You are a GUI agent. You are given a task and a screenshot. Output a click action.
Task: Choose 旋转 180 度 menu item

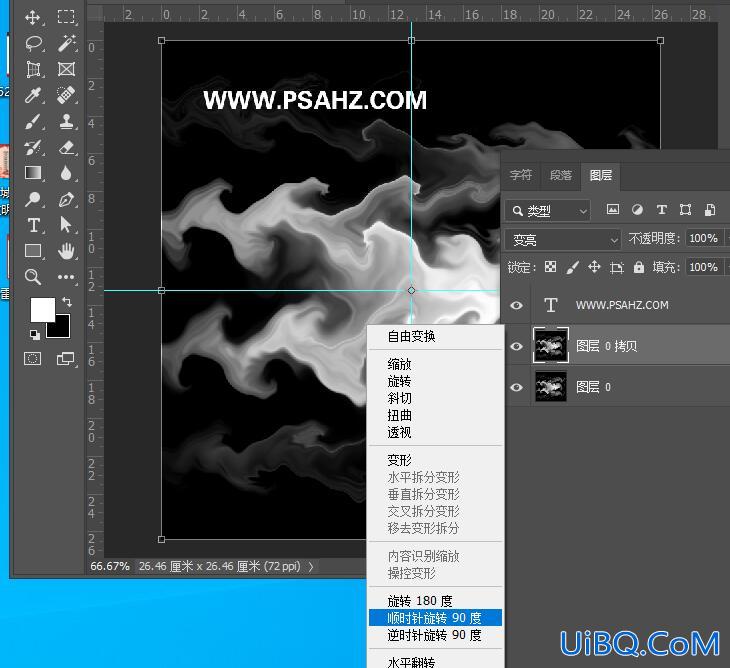[435, 601]
